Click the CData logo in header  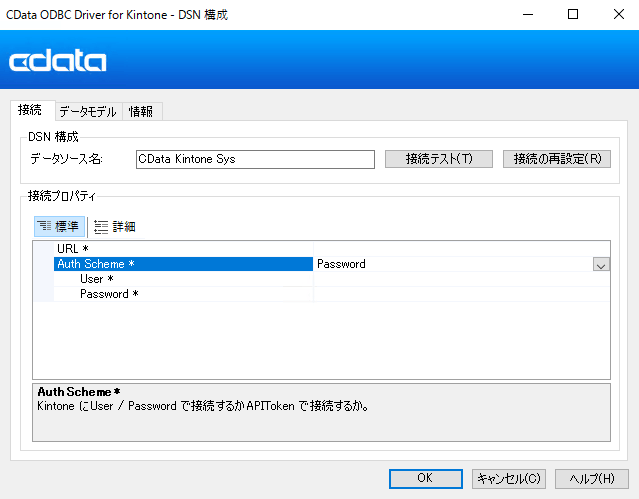pos(58,62)
